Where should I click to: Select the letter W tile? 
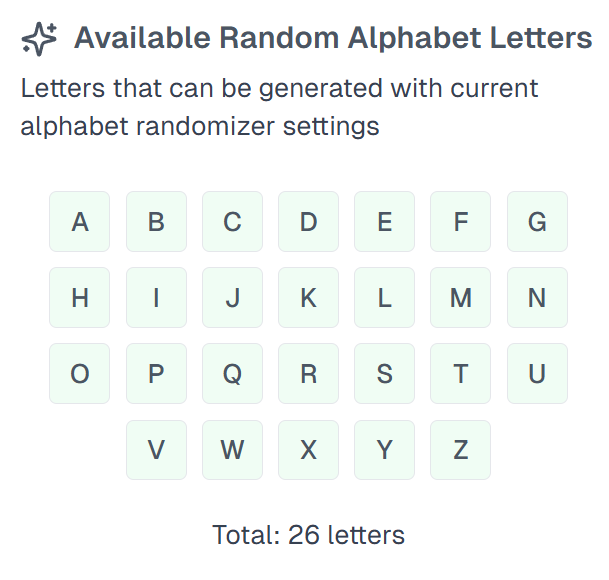[232, 450]
